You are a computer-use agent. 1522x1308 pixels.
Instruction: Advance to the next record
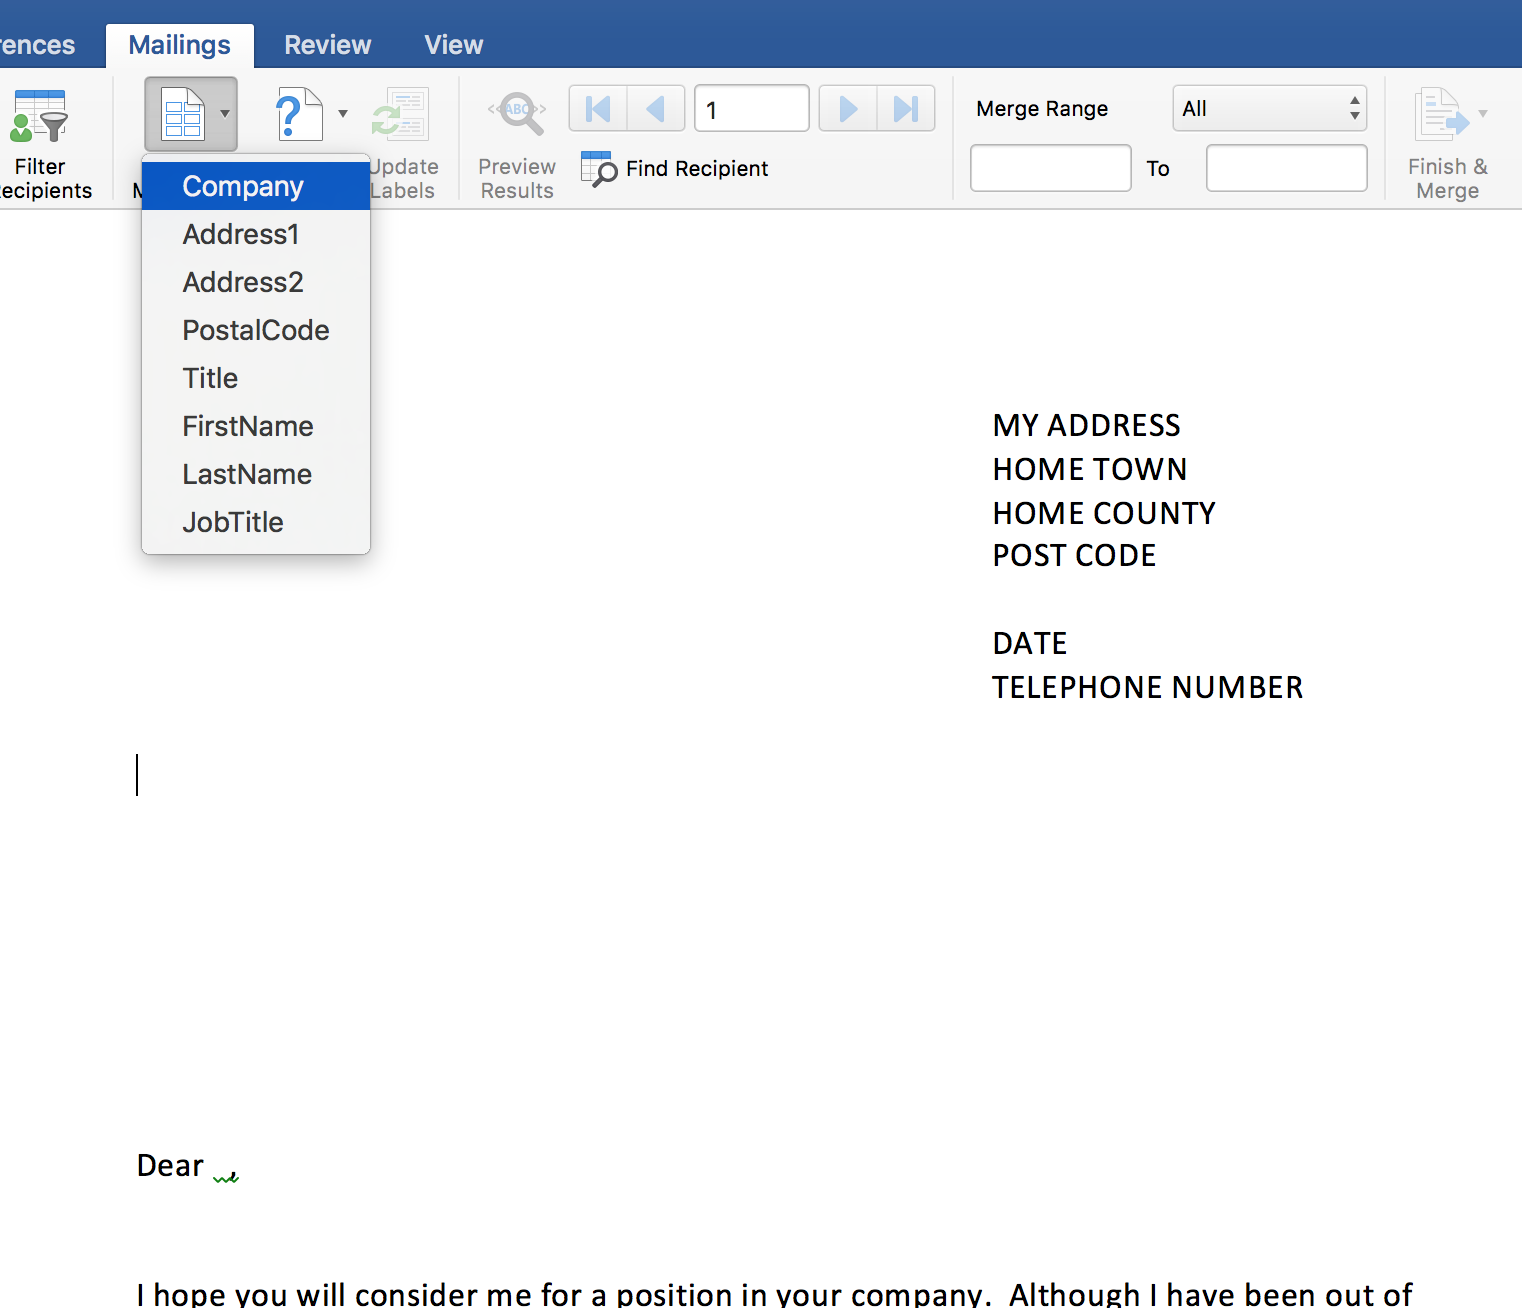pos(847,108)
